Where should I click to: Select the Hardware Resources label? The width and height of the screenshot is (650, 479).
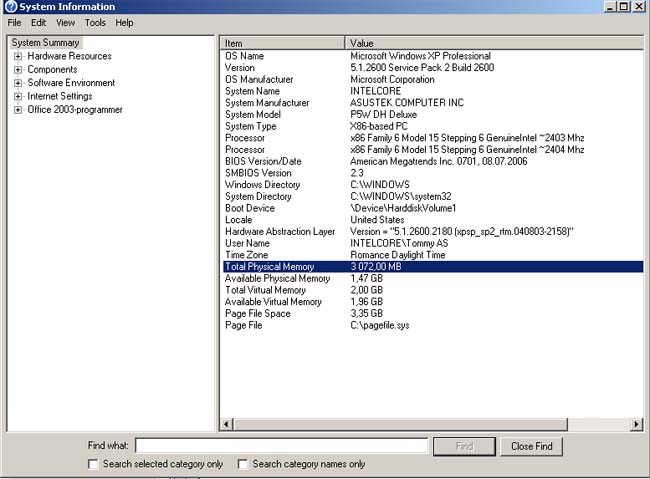point(69,56)
